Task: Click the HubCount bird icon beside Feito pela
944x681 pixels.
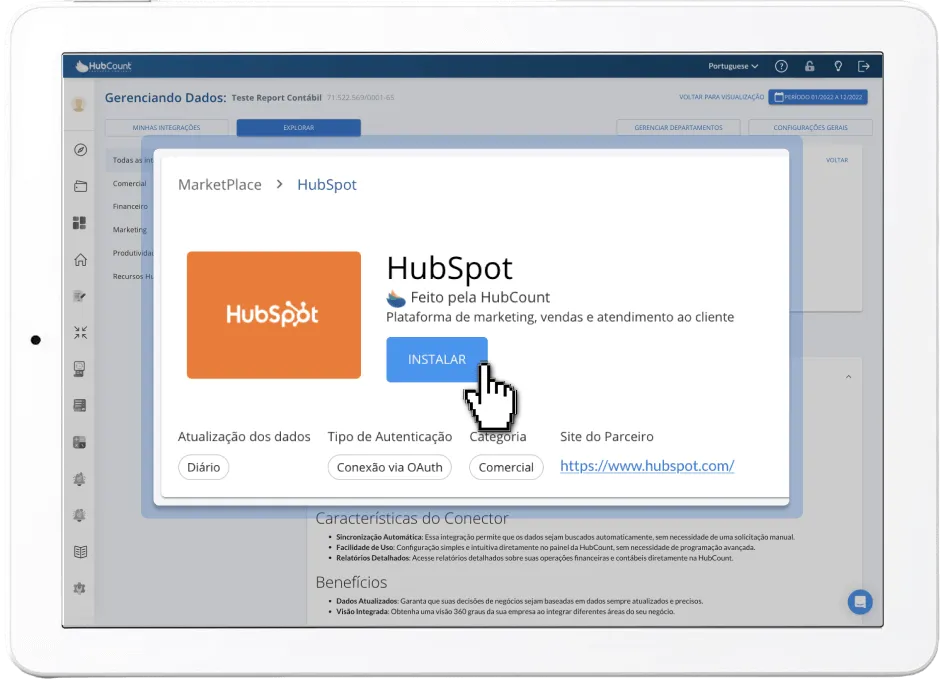Action: [396, 297]
